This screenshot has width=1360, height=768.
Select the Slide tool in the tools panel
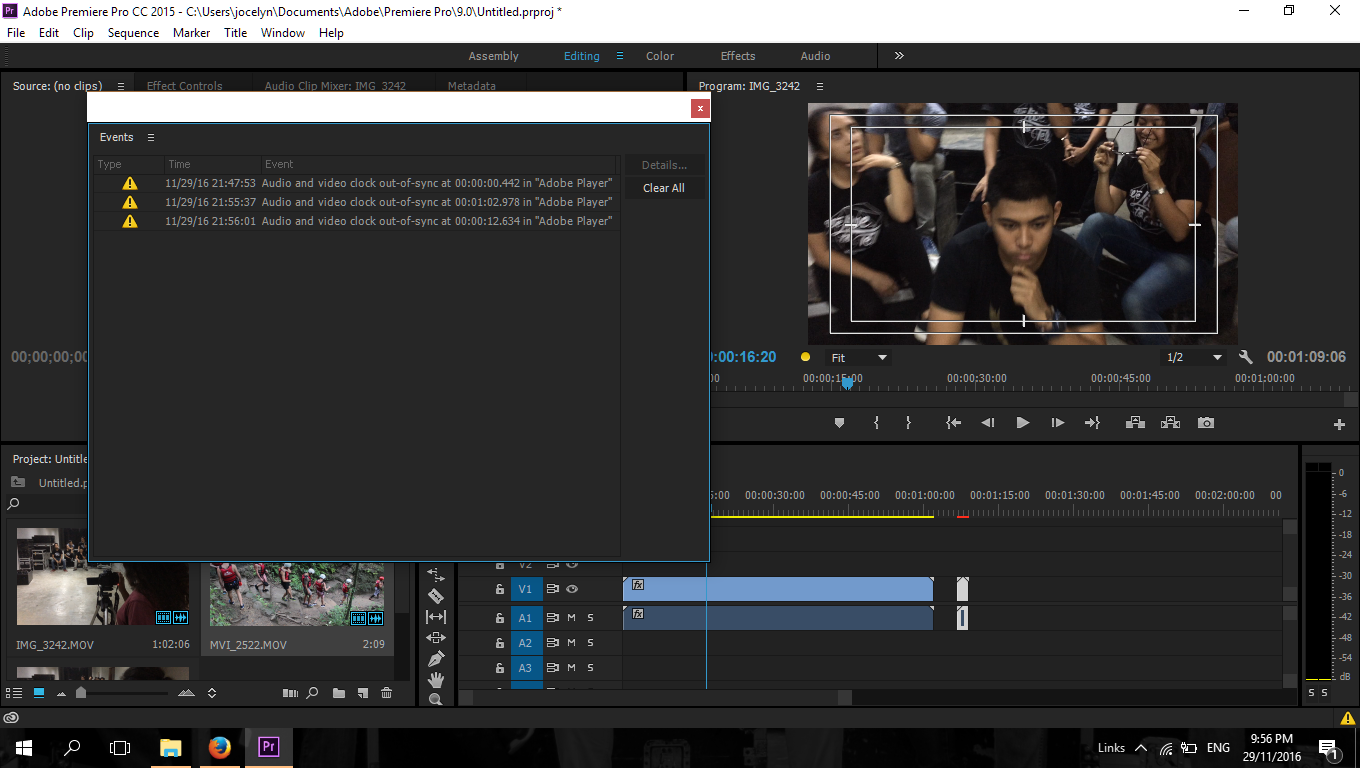436,638
